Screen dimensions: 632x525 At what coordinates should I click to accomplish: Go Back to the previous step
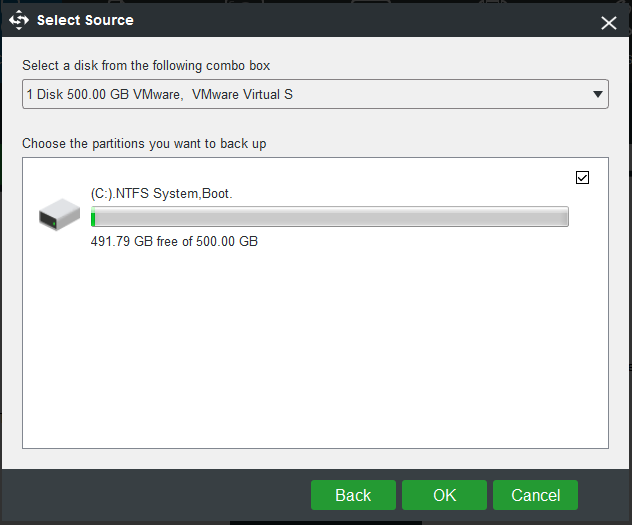(x=353, y=495)
